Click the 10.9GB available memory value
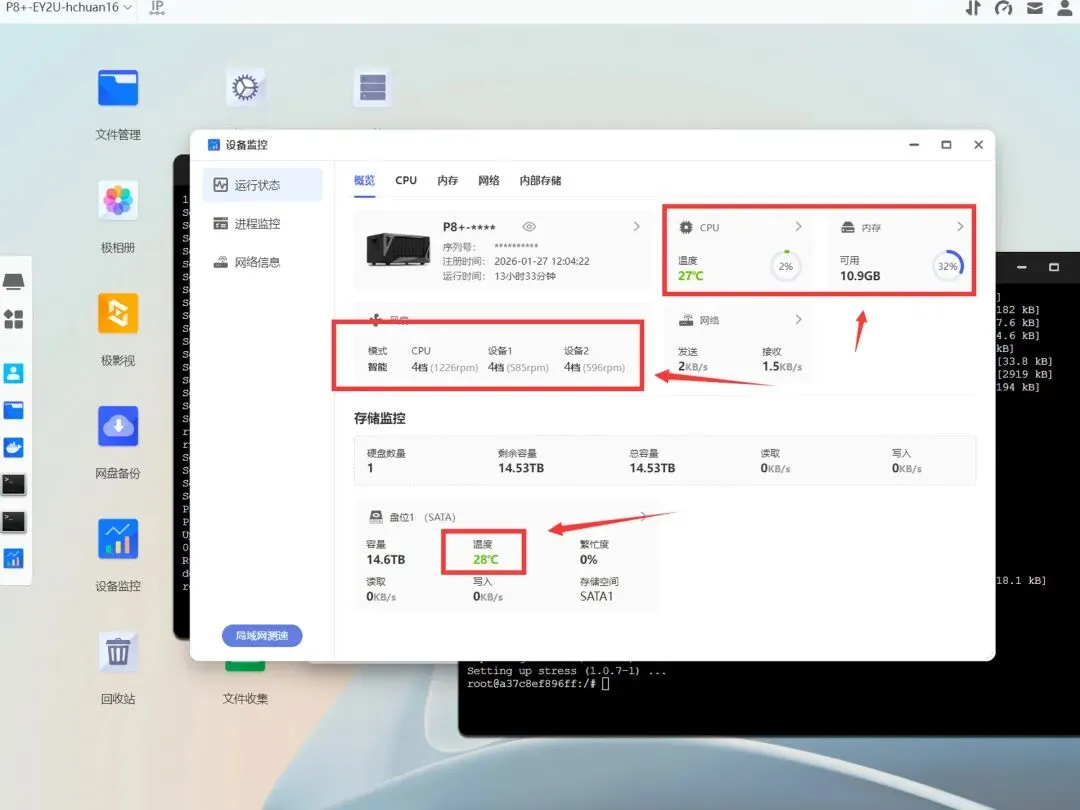The image size is (1080, 810). point(860,276)
